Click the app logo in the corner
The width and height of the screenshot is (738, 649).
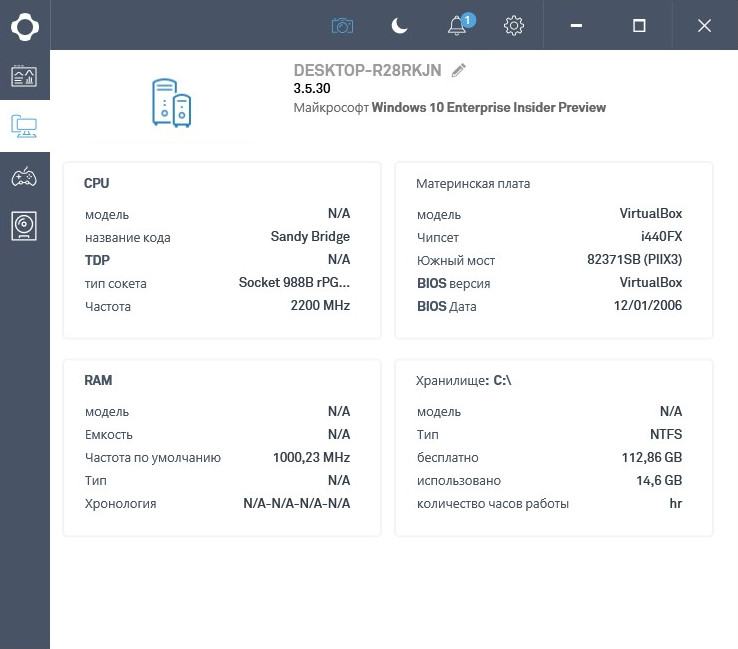pyautogui.click(x=24, y=27)
